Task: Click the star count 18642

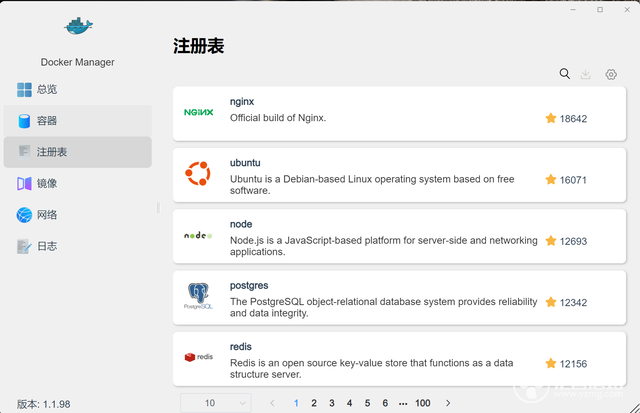Action: [x=573, y=119]
